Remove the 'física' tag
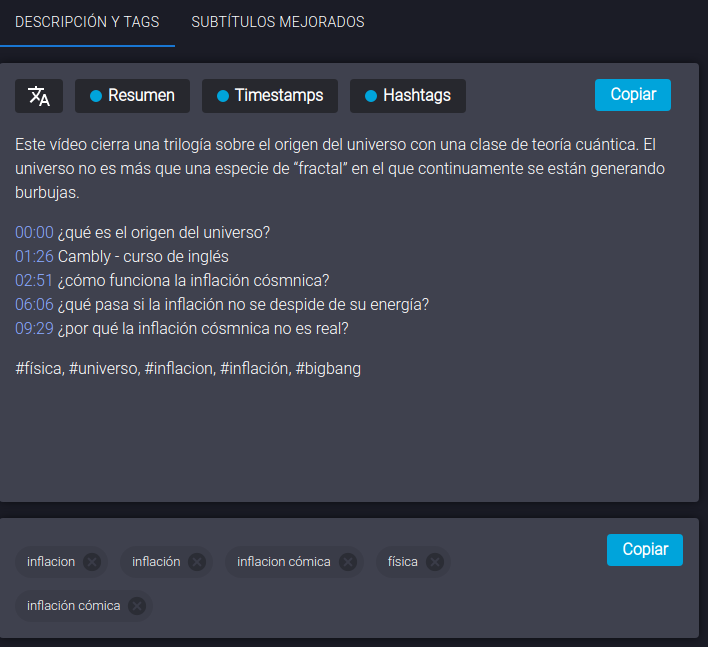Screen dimensions: 708x647 435,562
